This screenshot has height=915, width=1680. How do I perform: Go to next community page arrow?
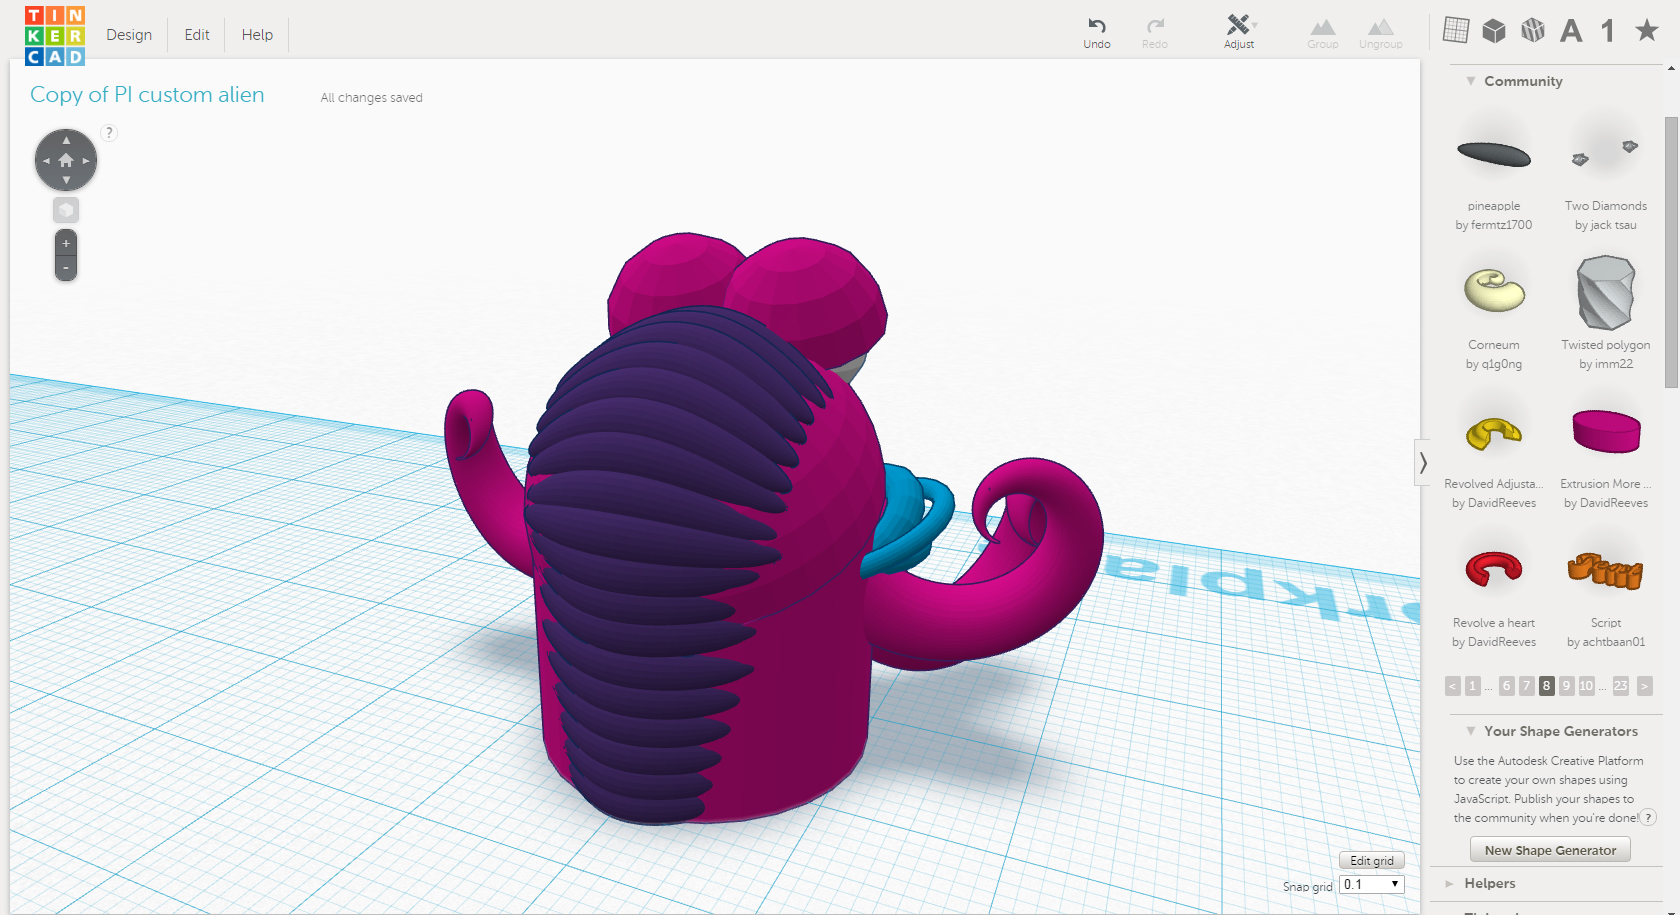tap(1645, 686)
